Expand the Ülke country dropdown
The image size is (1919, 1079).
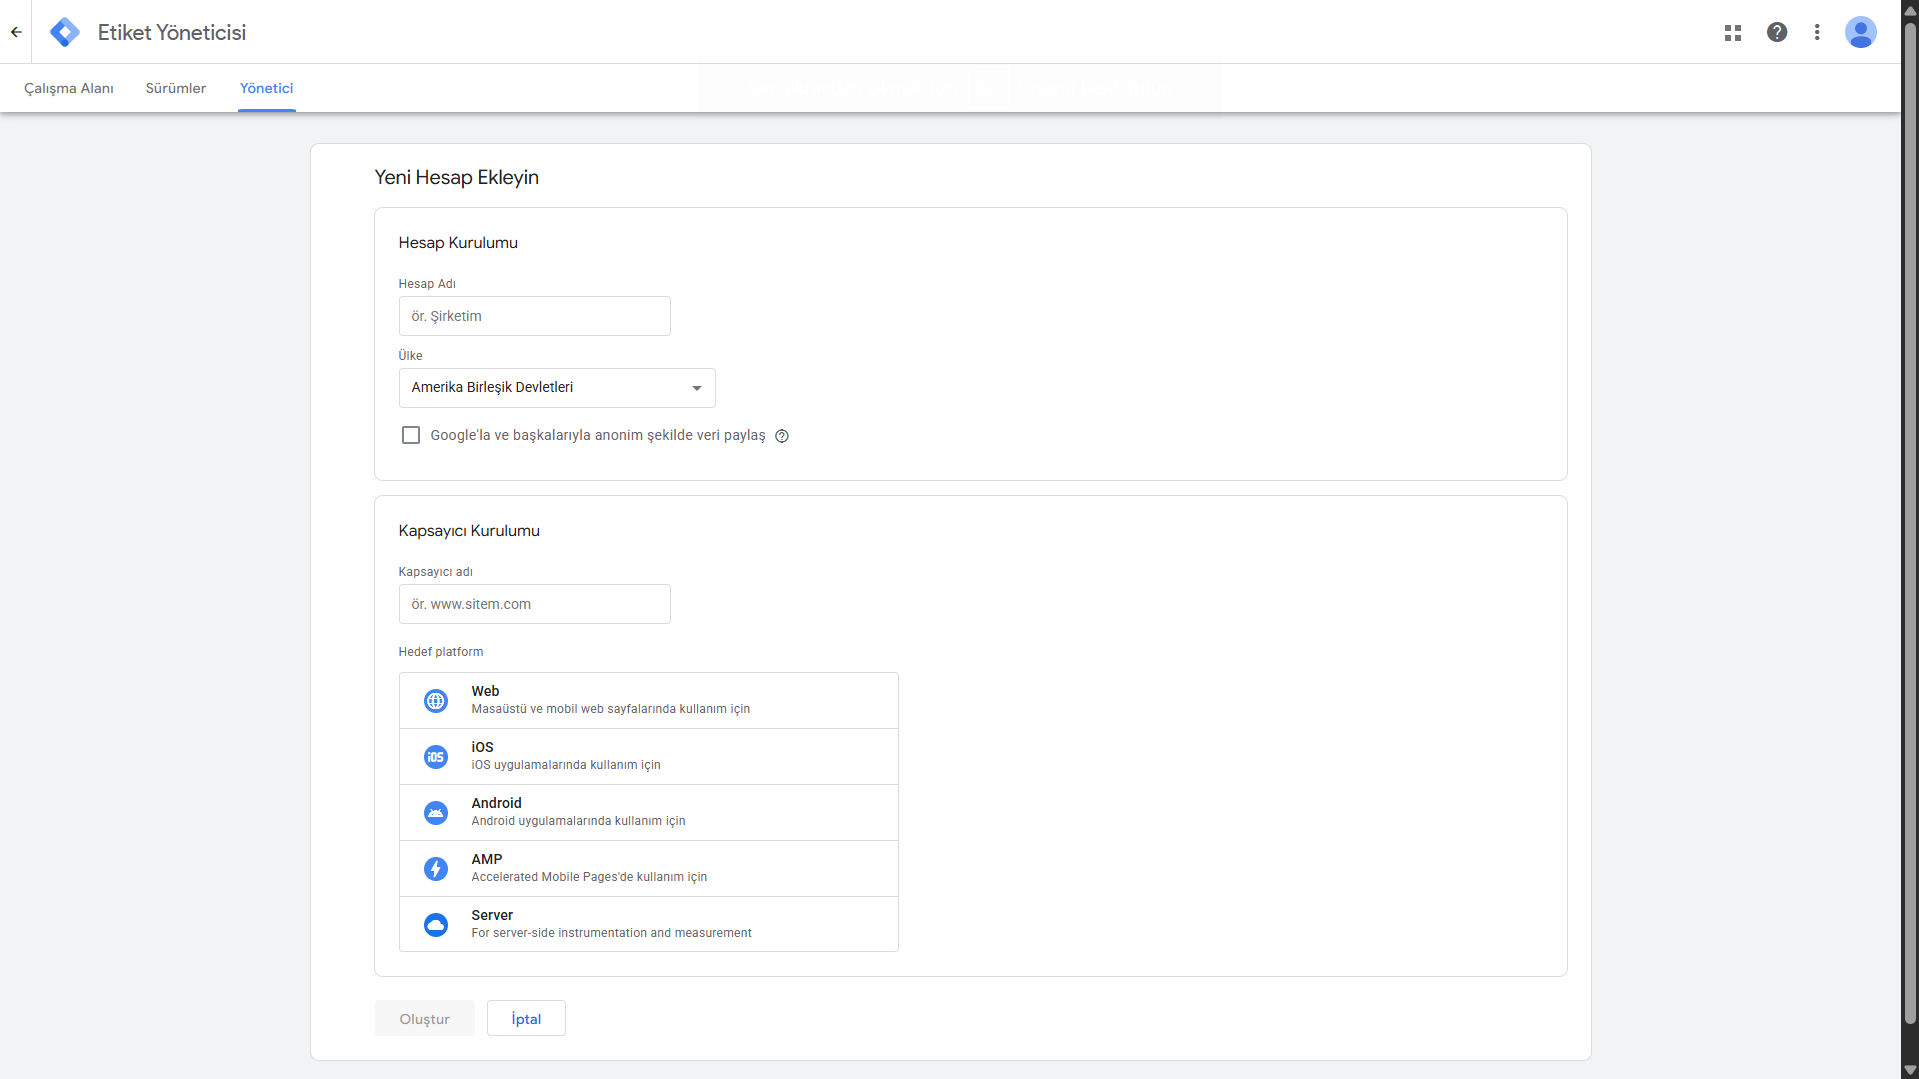pyautogui.click(x=557, y=388)
